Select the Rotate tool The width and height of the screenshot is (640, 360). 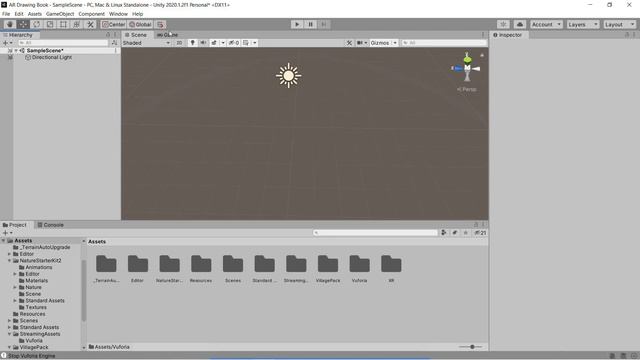pos(36,24)
